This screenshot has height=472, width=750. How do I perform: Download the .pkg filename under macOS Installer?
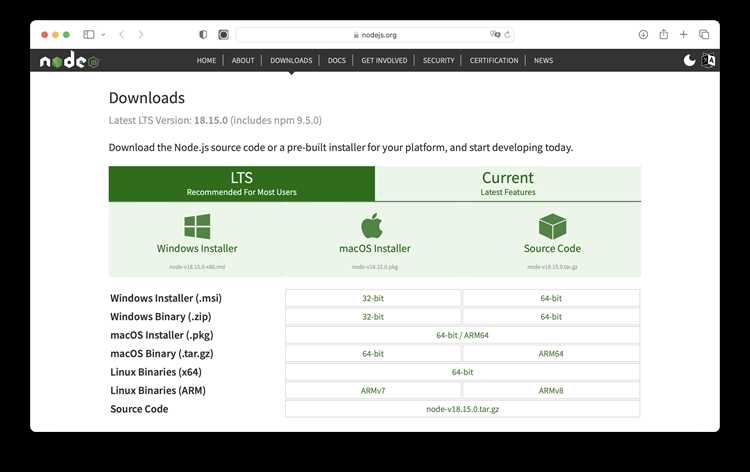tap(375, 267)
